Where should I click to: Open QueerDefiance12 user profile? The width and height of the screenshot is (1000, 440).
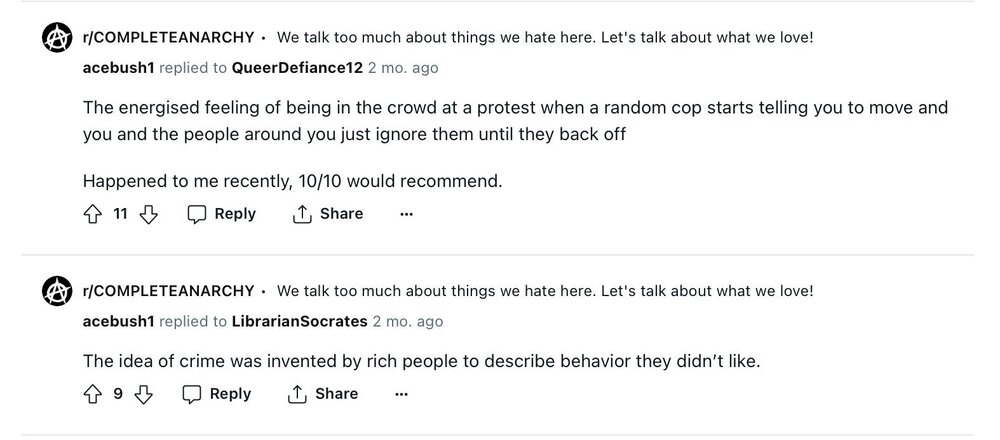pos(297,68)
